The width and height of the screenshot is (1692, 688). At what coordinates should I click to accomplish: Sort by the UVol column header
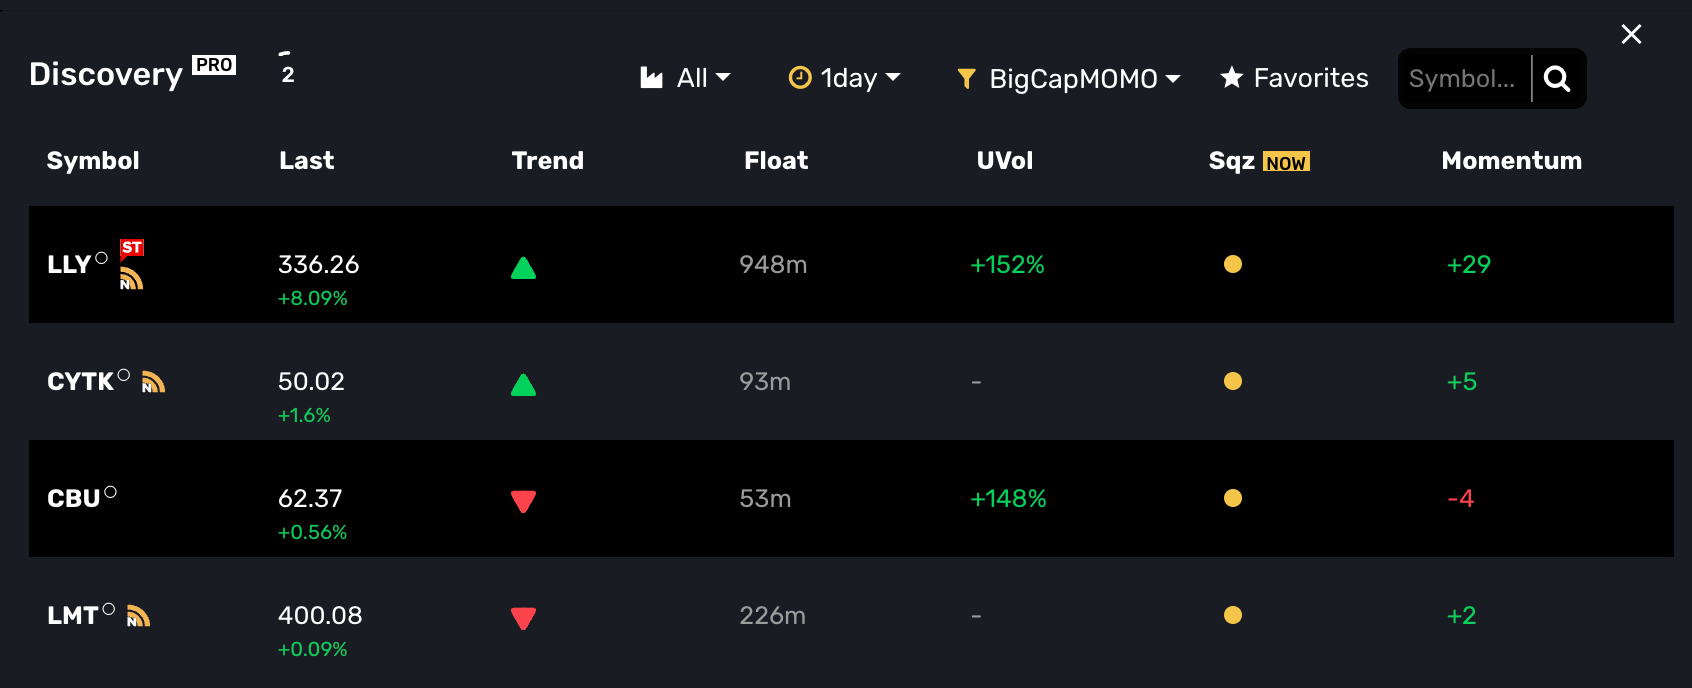(1004, 161)
